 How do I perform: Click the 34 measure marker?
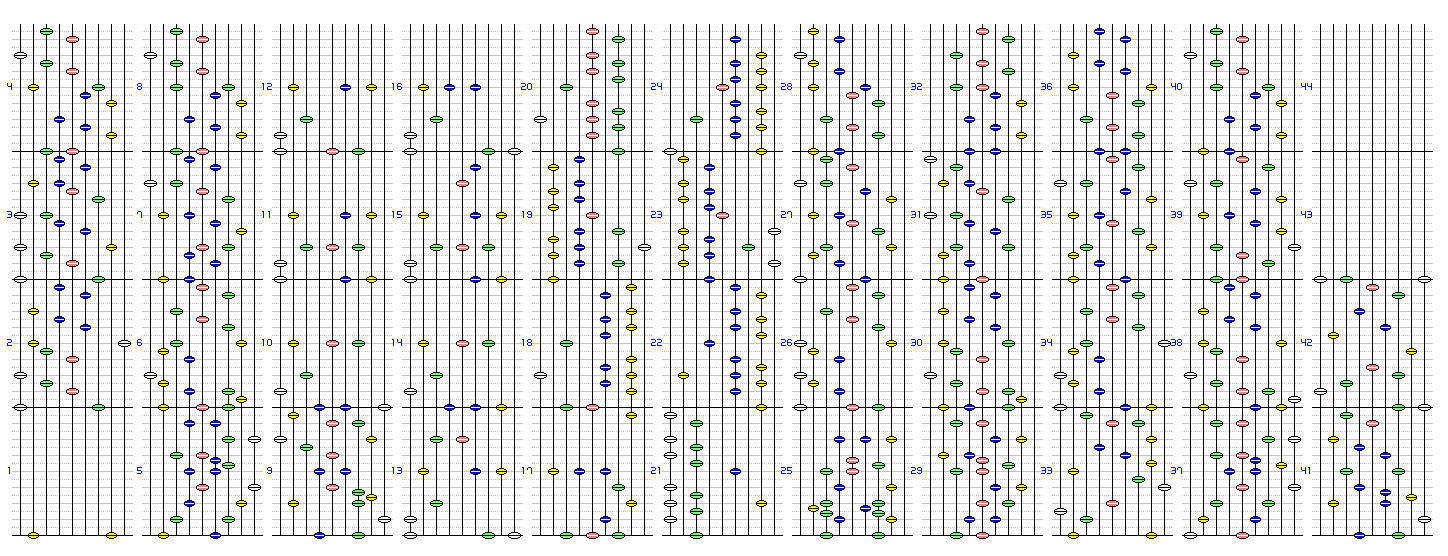coord(1046,343)
